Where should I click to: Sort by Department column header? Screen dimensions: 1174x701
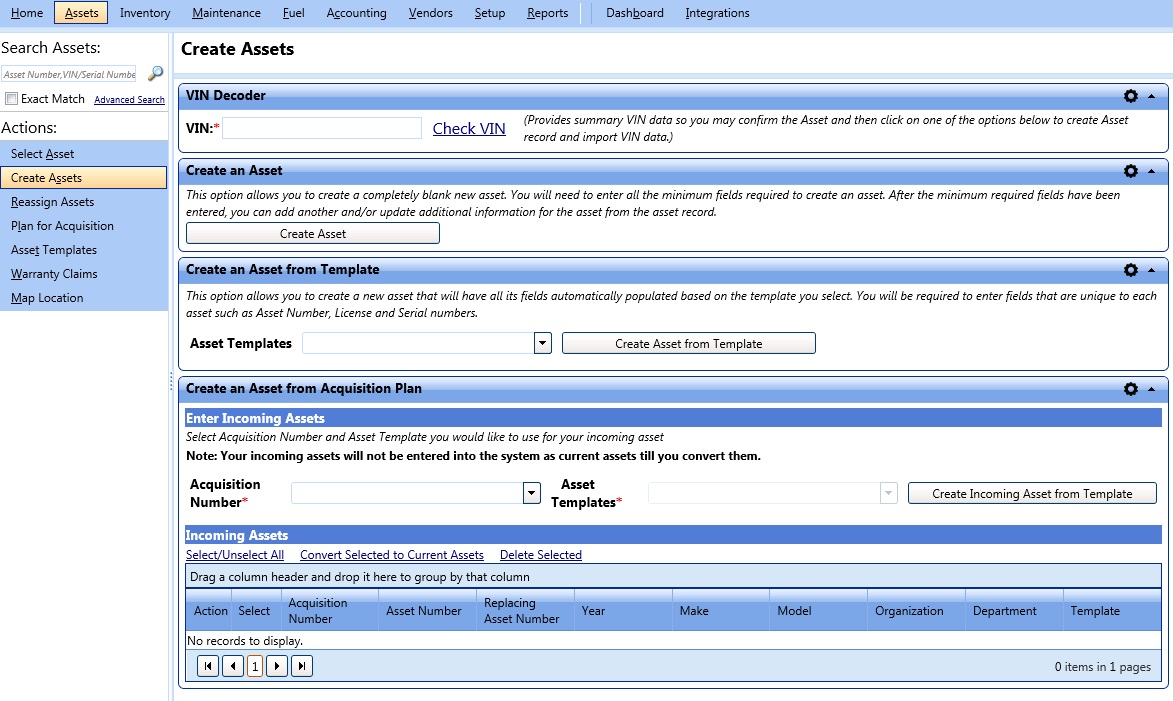point(1014,610)
